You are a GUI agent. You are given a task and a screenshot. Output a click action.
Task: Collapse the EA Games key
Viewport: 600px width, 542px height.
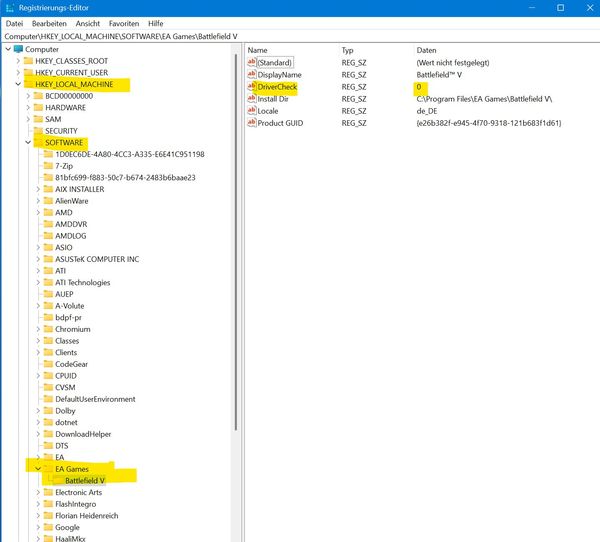pyautogui.click(x=38, y=468)
